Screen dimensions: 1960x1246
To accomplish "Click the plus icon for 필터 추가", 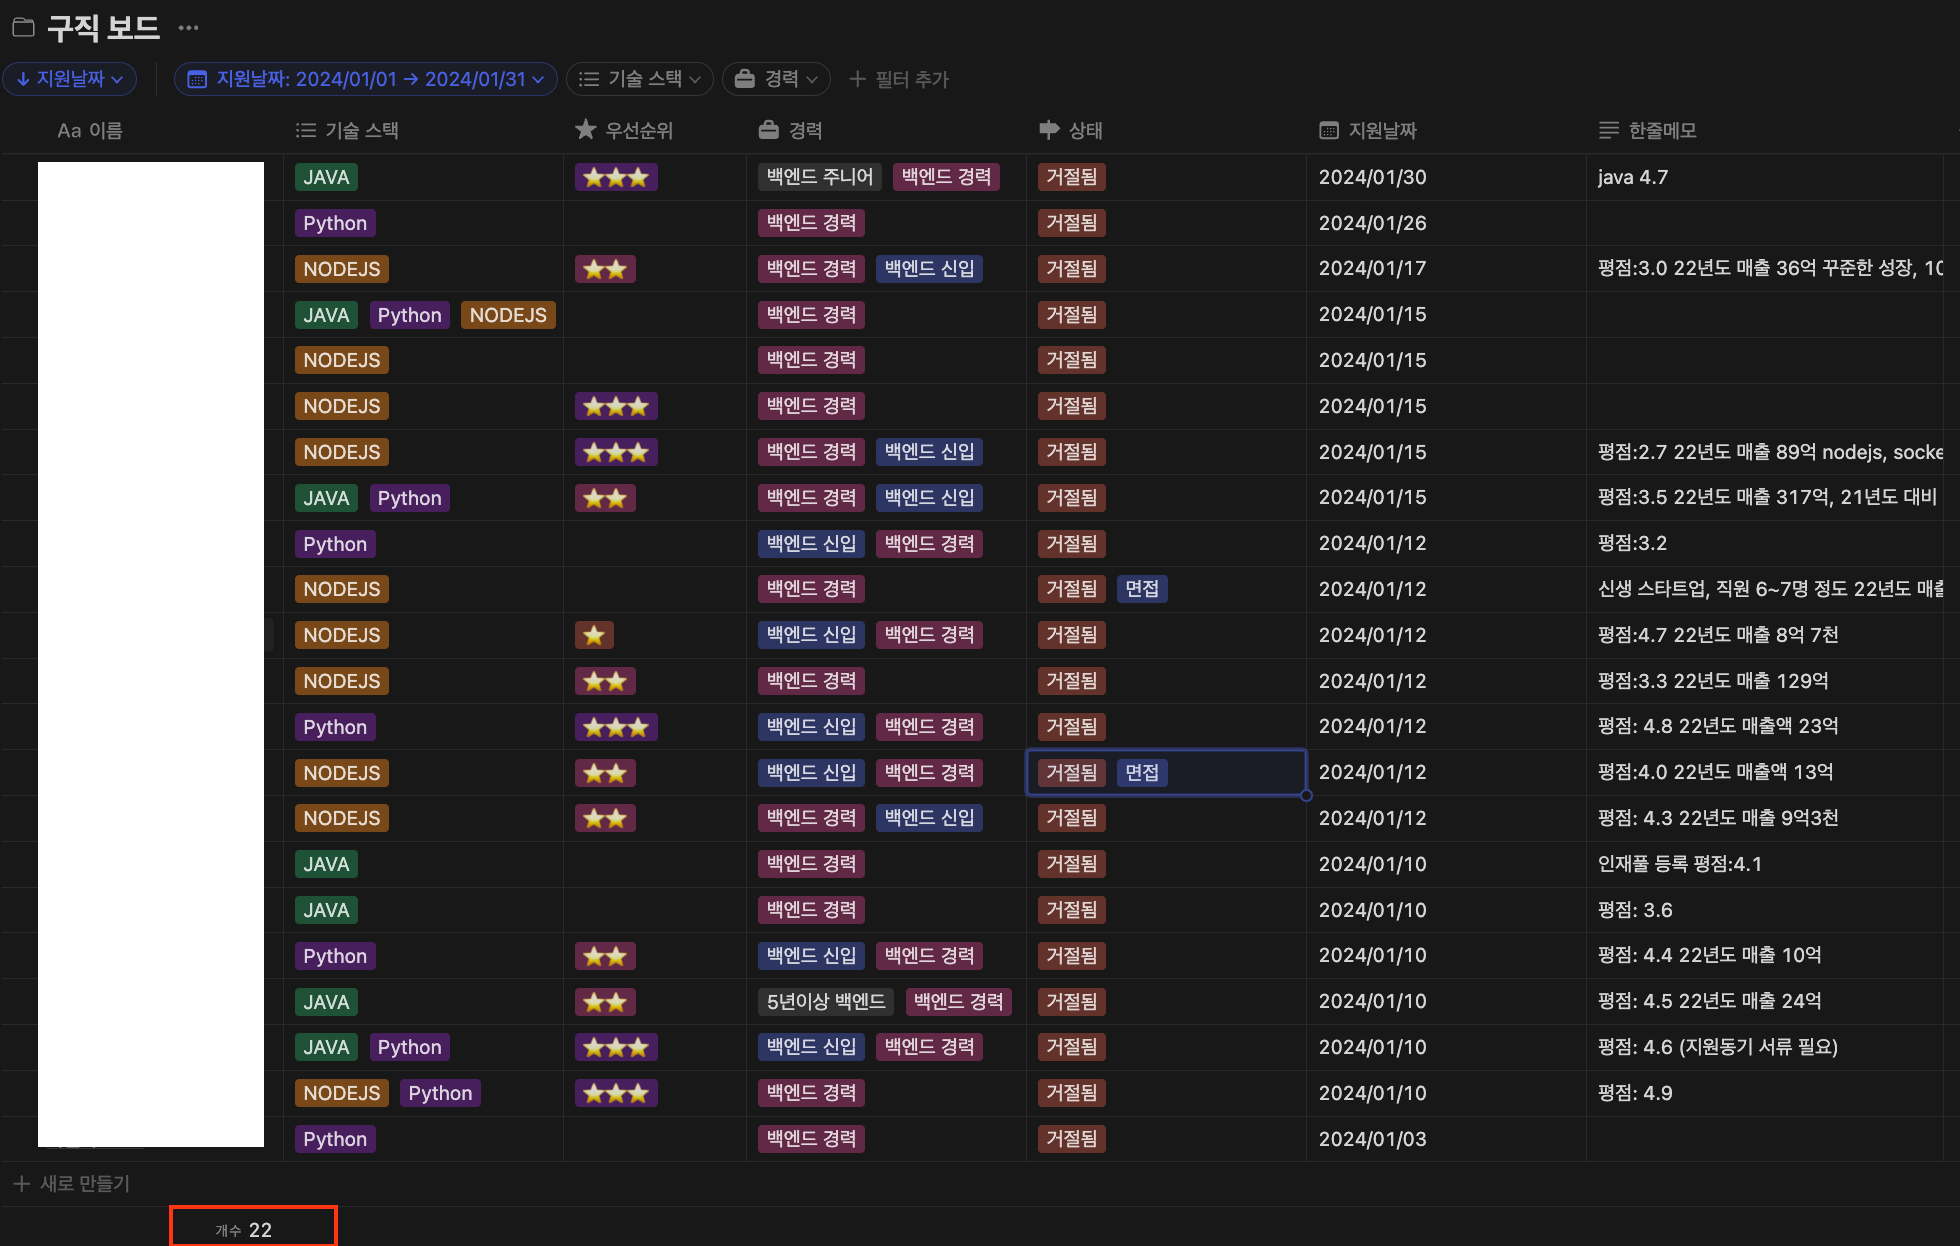I will coord(857,79).
